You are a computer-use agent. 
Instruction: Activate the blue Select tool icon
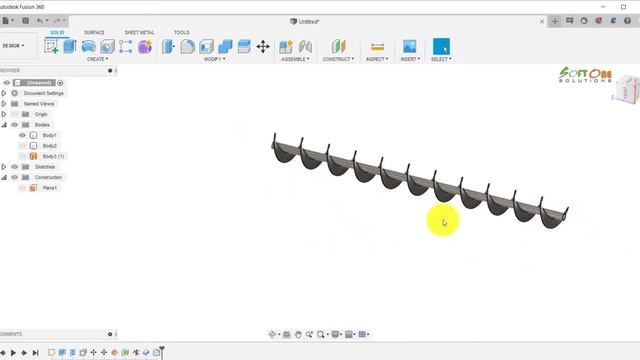click(x=441, y=46)
